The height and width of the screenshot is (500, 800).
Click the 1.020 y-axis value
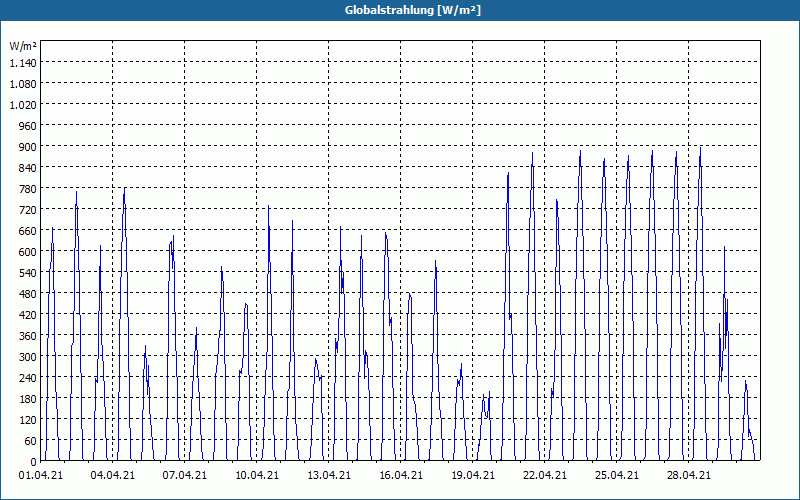[x=23, y=105]
